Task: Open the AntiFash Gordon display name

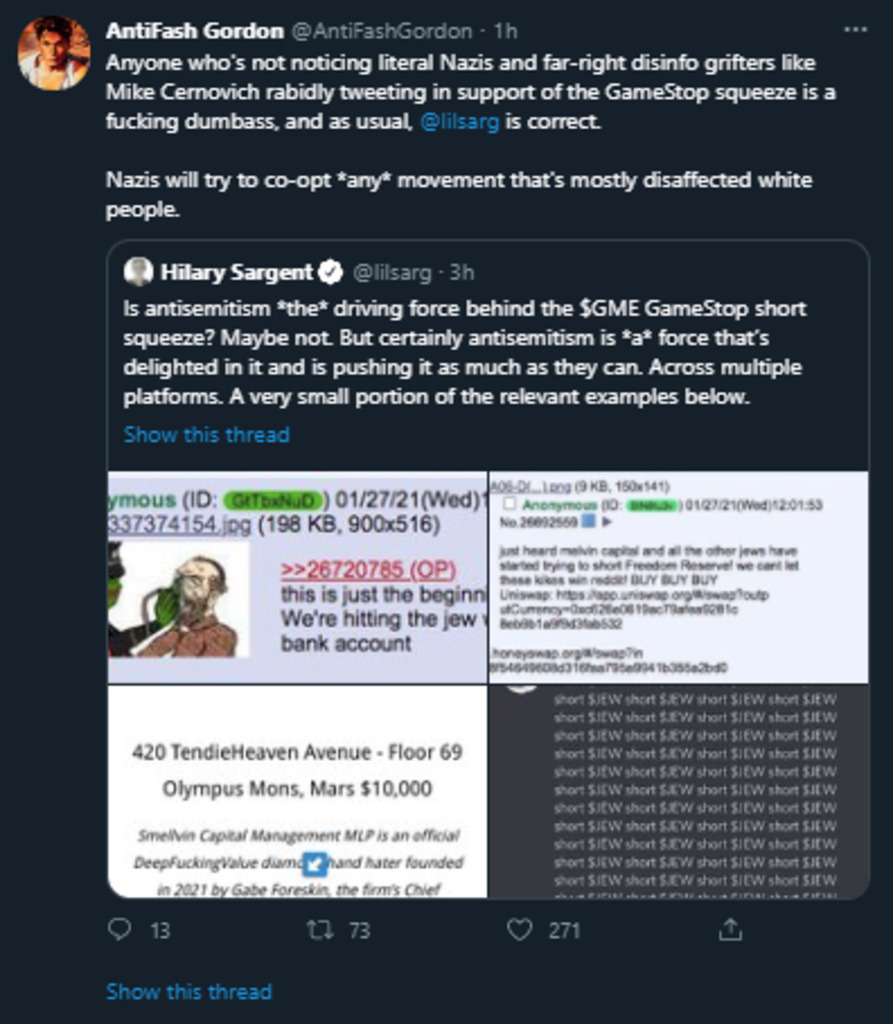Action: [x=195, y=31]
